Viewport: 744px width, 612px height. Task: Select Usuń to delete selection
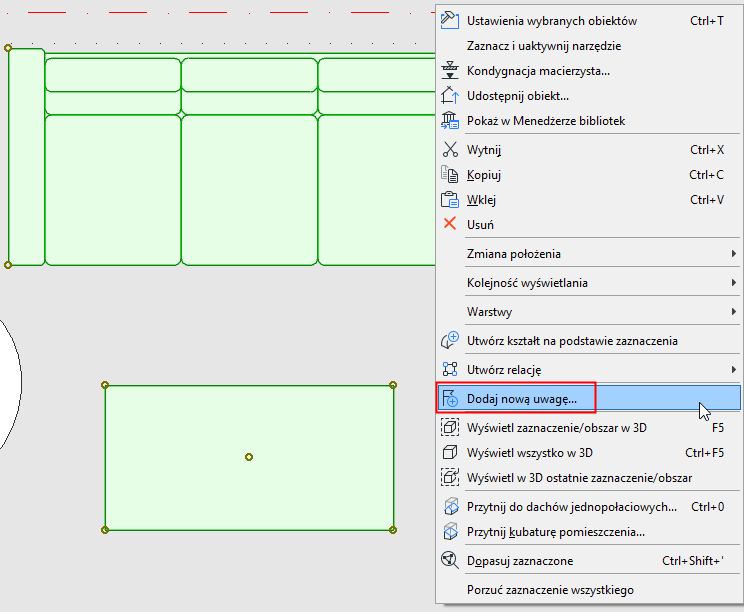pyautogui.click(x=588, y=224)
